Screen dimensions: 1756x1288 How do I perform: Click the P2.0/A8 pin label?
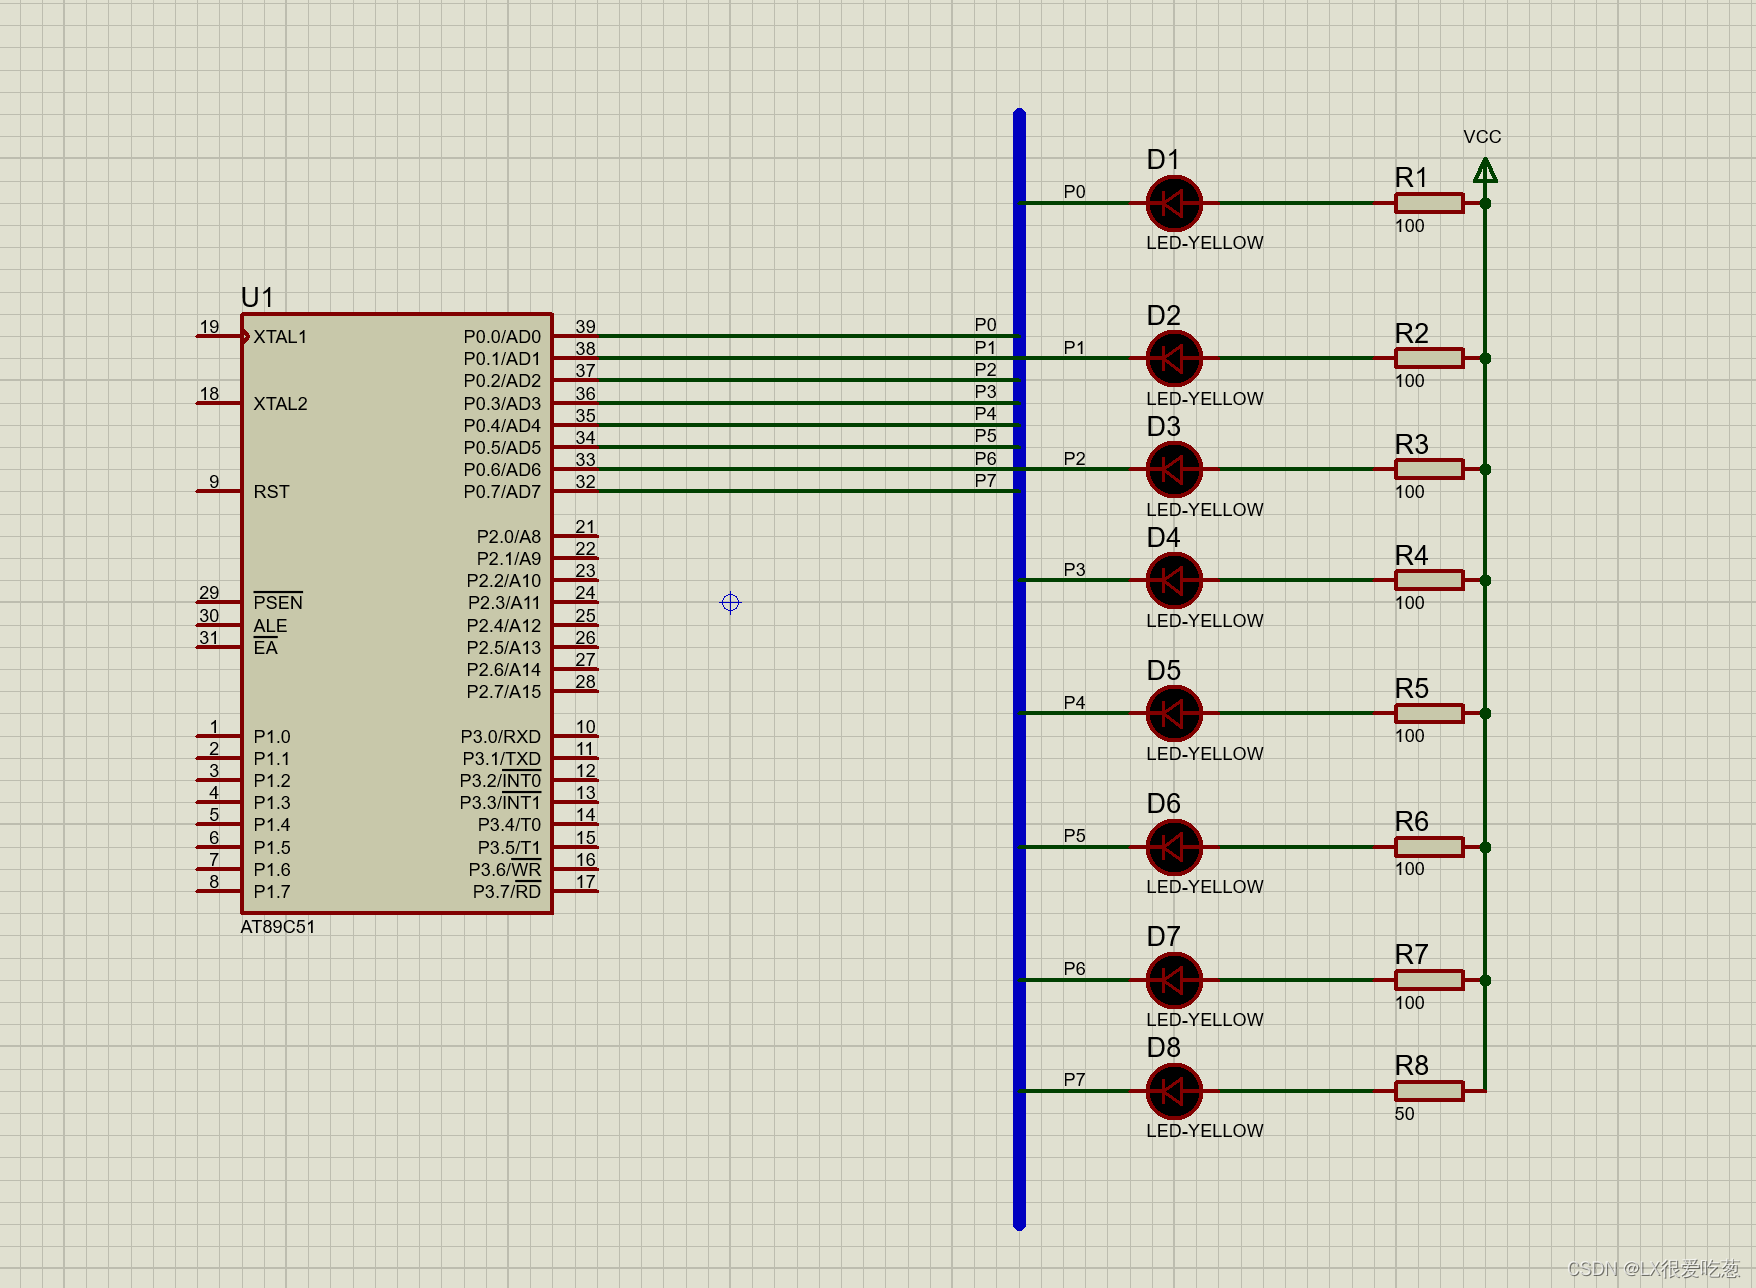coord(508,537)
